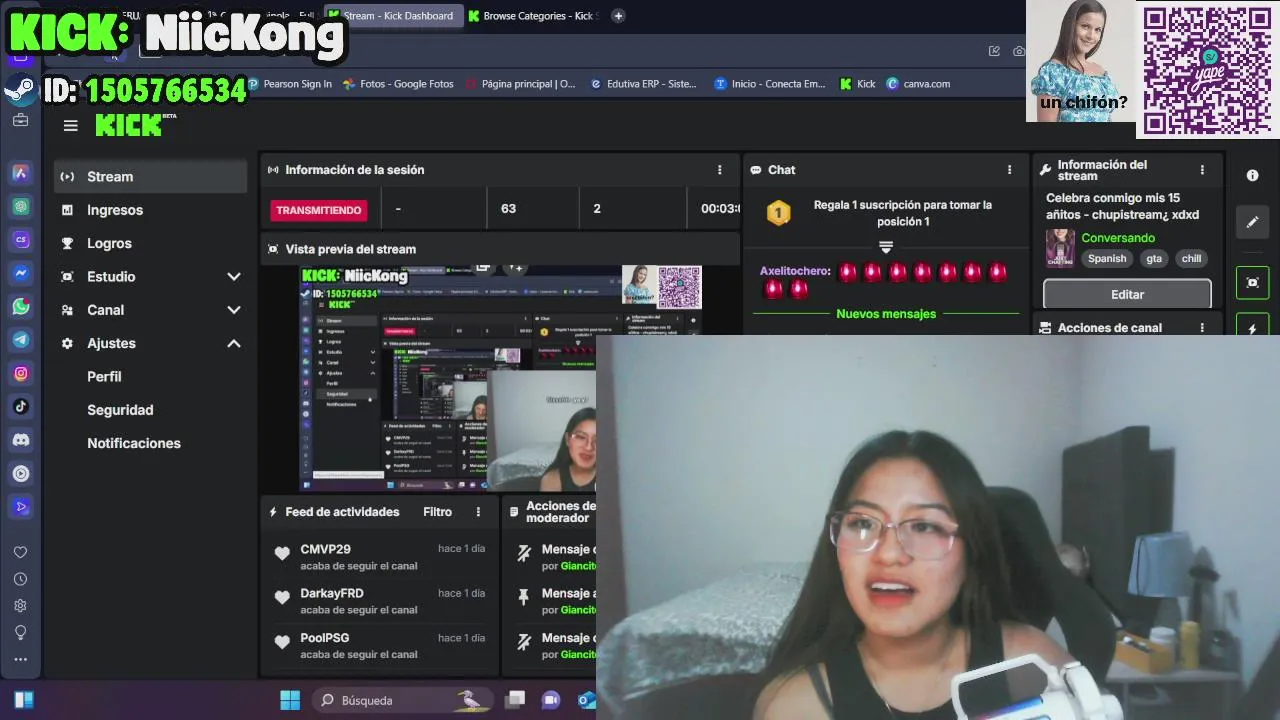Open history clock icon in browser sidebar
This screenshot has width=1280, height=720.
[20, 579]
